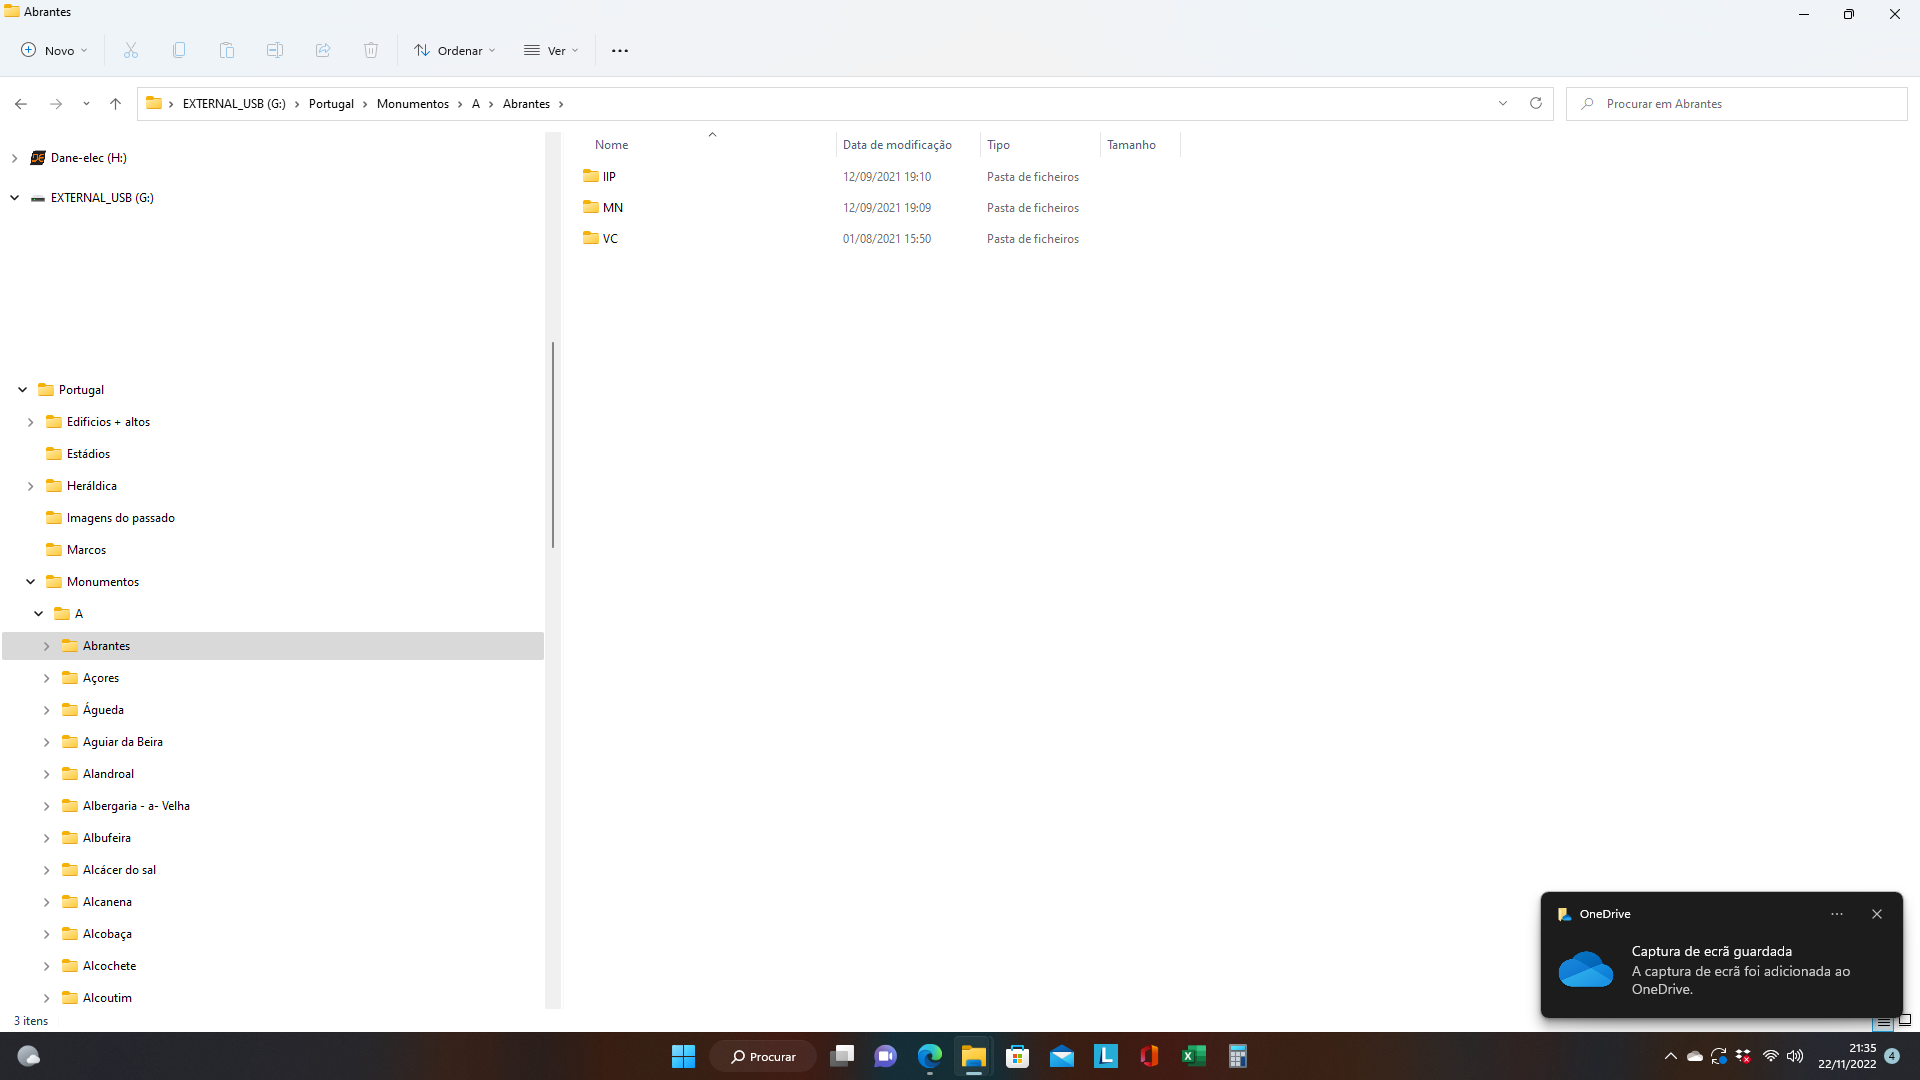The width and height of the screenshot is (1920, 1080).
Task: Open the Ver view dropdown
Action: pos(551,50)
